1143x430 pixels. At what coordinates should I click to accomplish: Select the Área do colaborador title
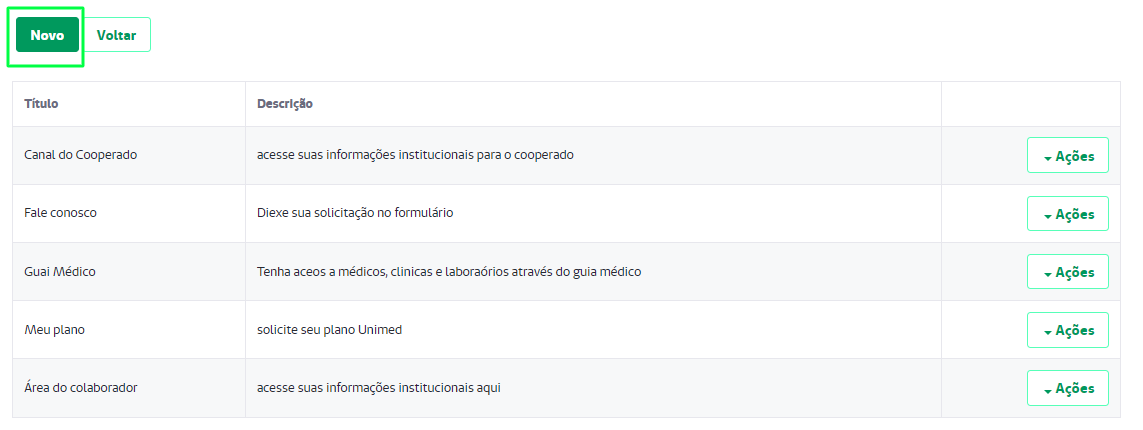click(81, 388)
